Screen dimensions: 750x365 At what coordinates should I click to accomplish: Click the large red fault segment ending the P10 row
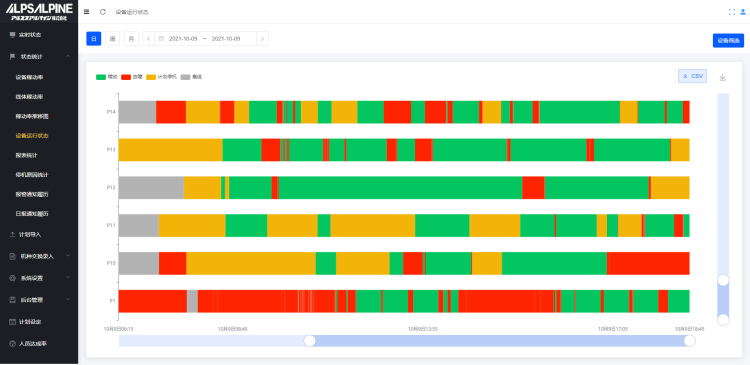coord(649,263)
